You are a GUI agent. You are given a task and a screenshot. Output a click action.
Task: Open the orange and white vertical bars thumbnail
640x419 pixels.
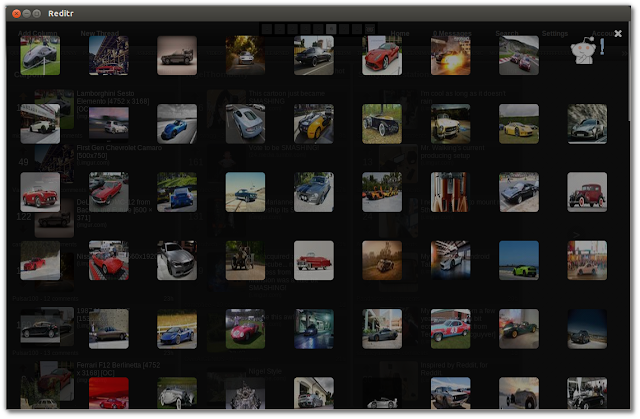(x=450, y=192)
